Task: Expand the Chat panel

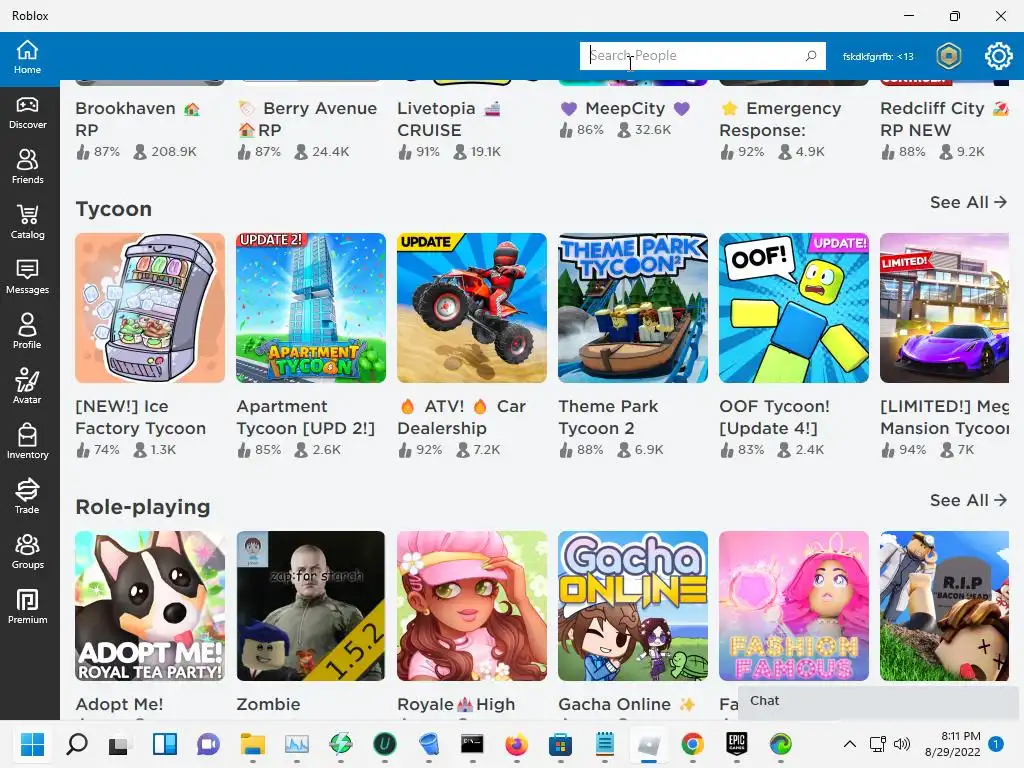Action: [877, 701]
